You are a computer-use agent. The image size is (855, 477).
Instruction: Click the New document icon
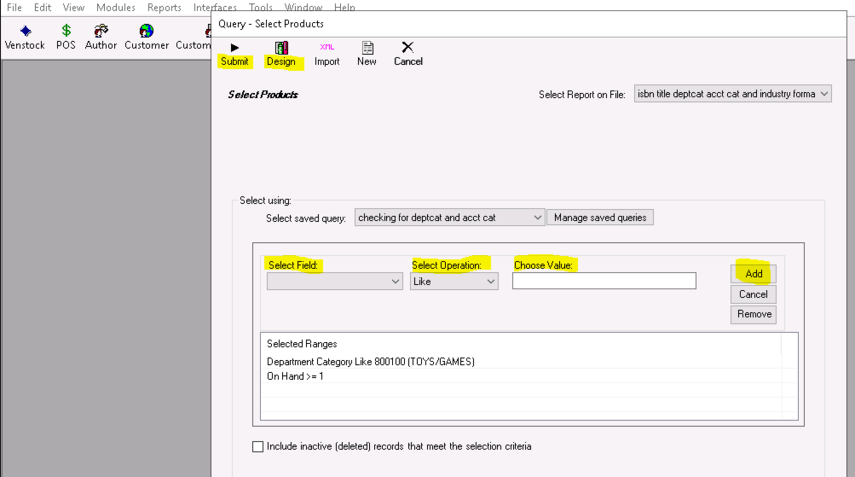pos(368,48)
